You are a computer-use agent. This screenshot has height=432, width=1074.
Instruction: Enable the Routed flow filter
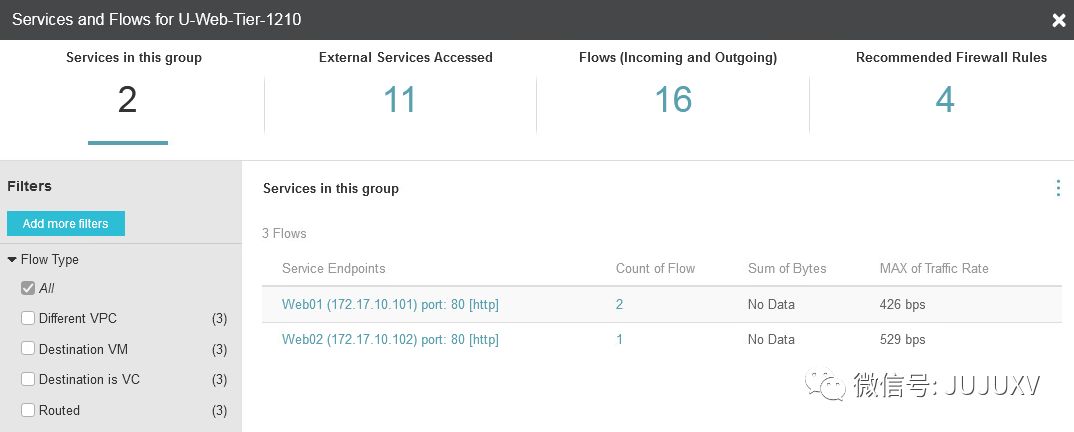(28, 410)
